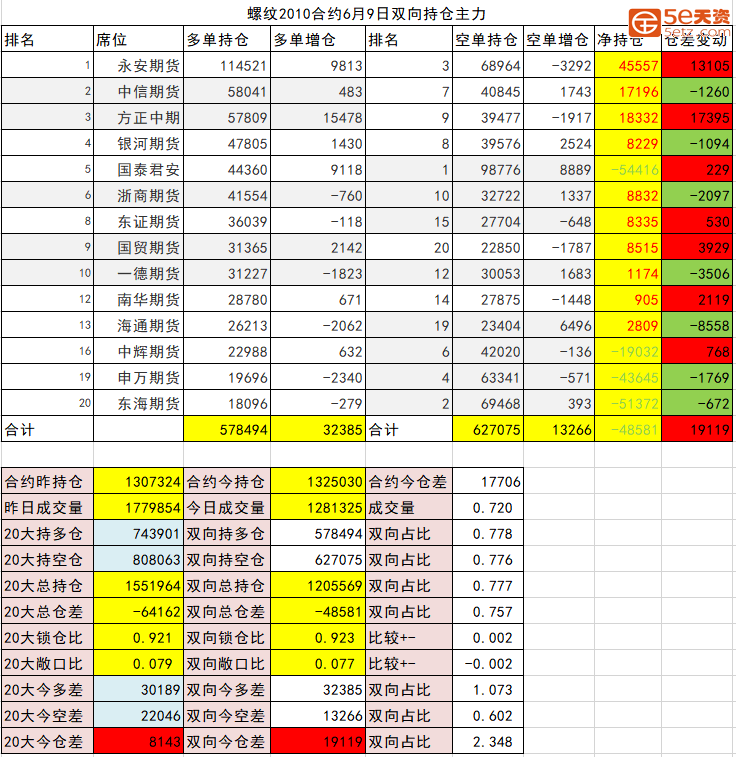The width and height of the screenshot is (736, 757).
Task: Select green change cell -8558
Action: (697, 326)
